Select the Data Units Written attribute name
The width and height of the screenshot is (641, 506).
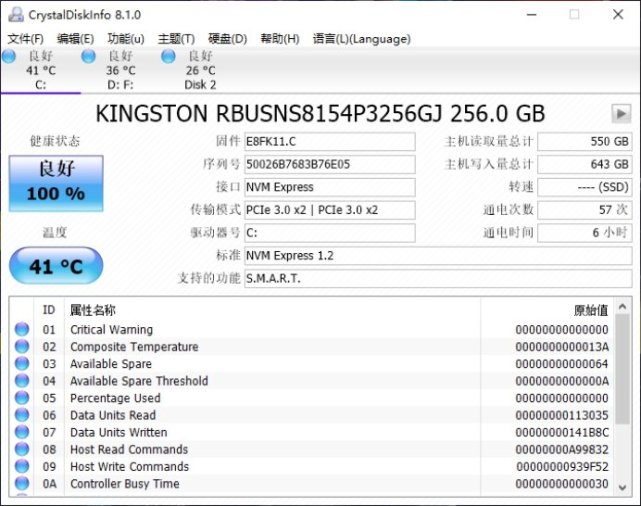tap(119, 432)
